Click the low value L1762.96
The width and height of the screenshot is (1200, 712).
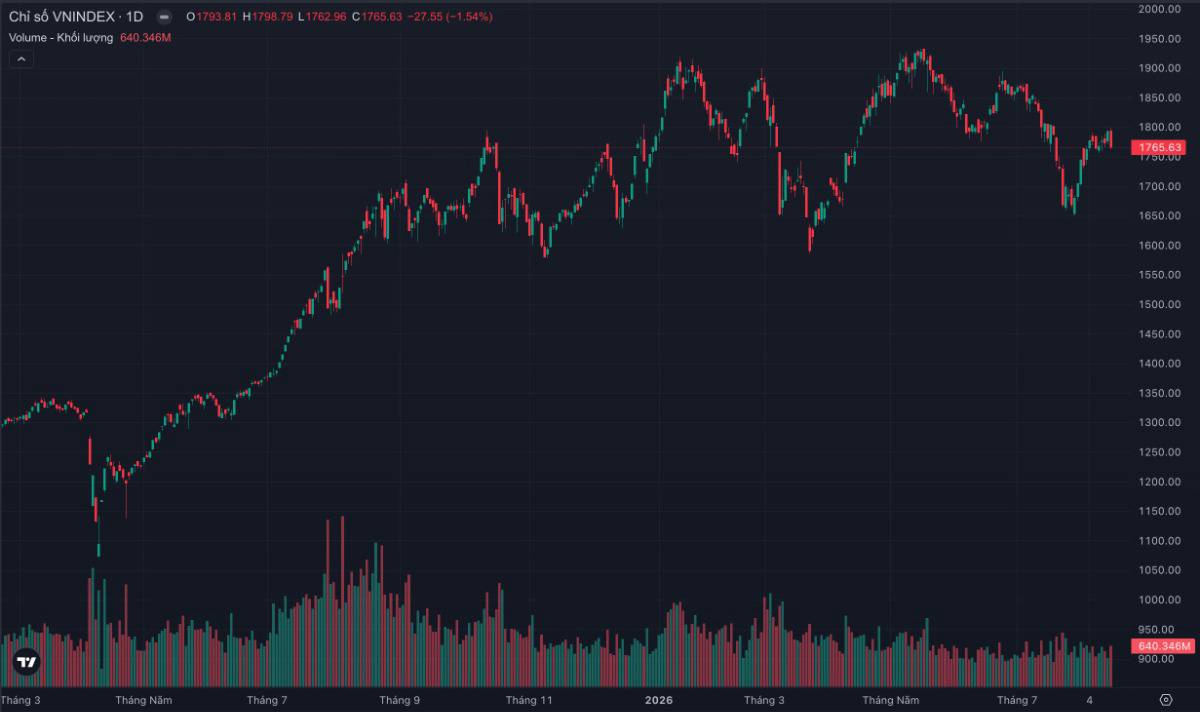322,17
